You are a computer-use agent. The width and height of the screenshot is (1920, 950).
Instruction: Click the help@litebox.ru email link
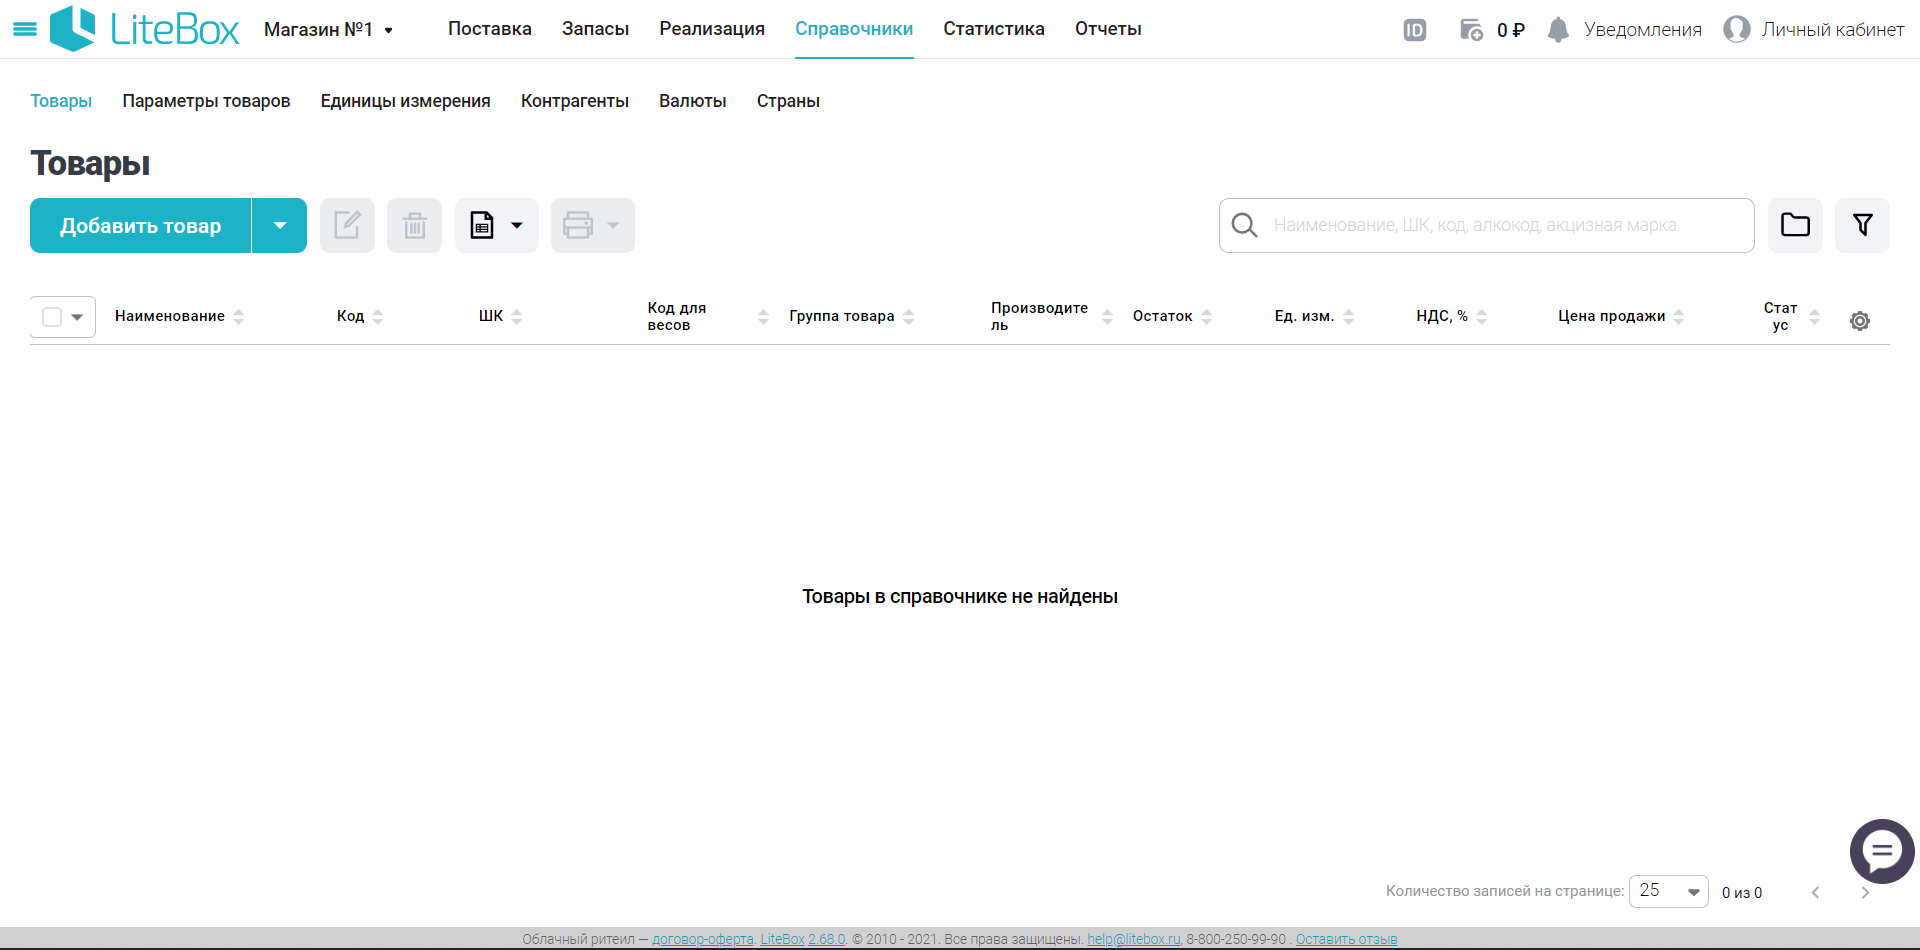(1134, 939)
